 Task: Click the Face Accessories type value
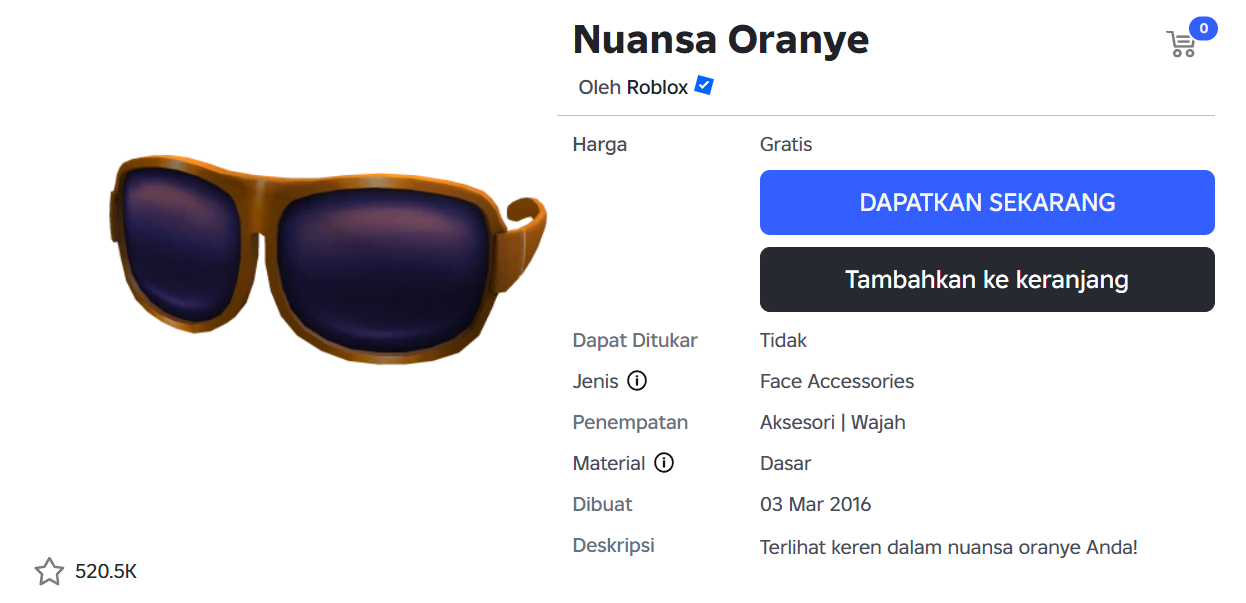(836, 381)
